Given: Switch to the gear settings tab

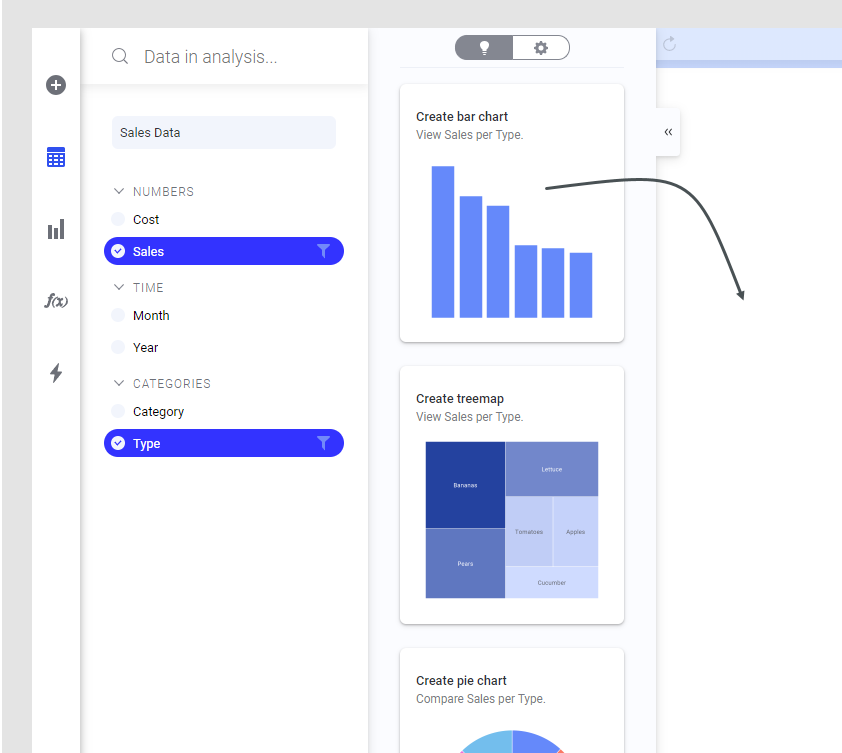Looking at the screenshot, I should click(541, 48).
